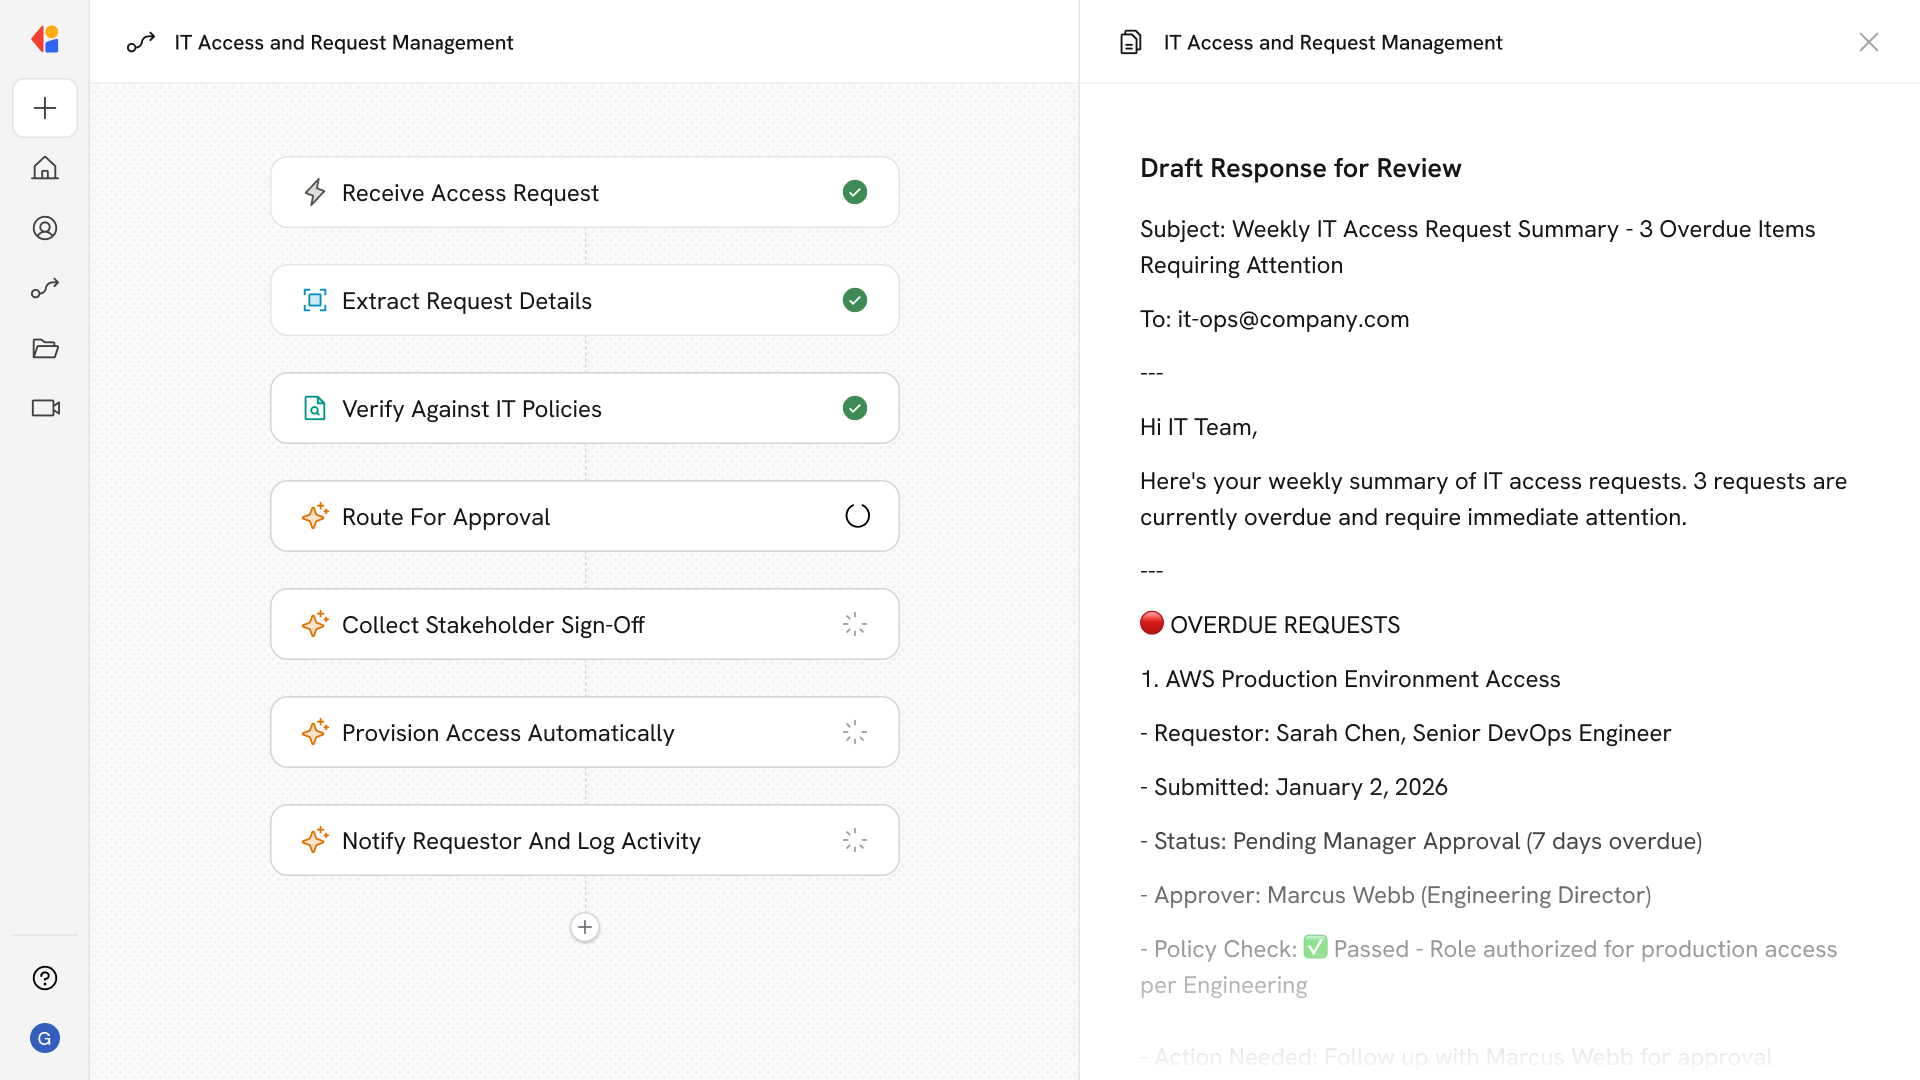Click the IT Access and Request Management breadcrumb title
This screenshot has height=1080, width=1920.
pos(343,42)
